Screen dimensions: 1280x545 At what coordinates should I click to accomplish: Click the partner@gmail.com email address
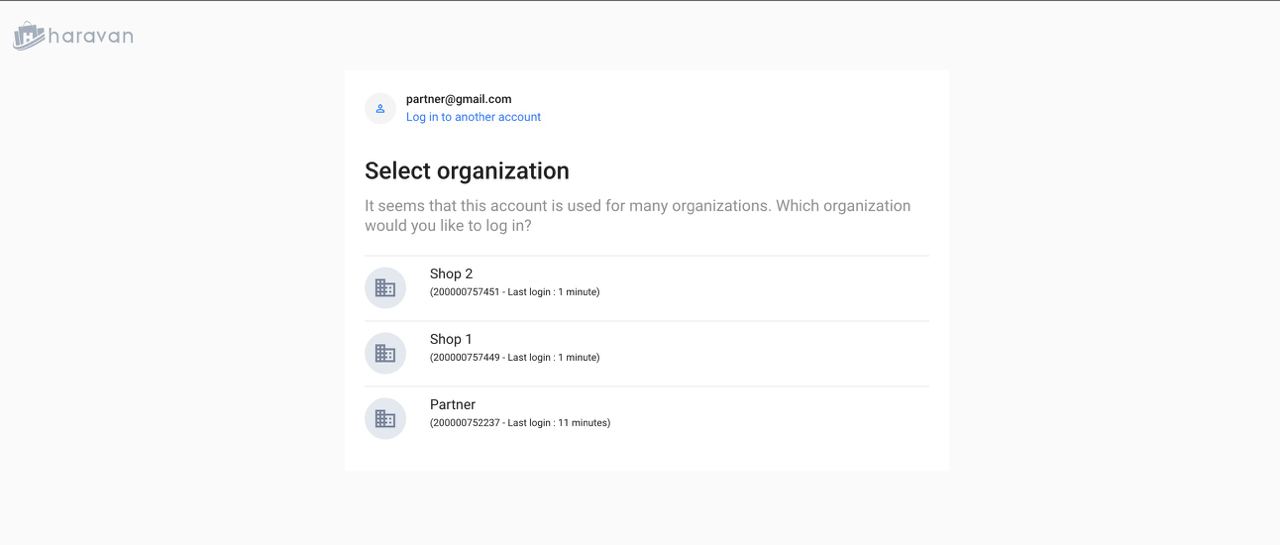(x=458, y=99)
